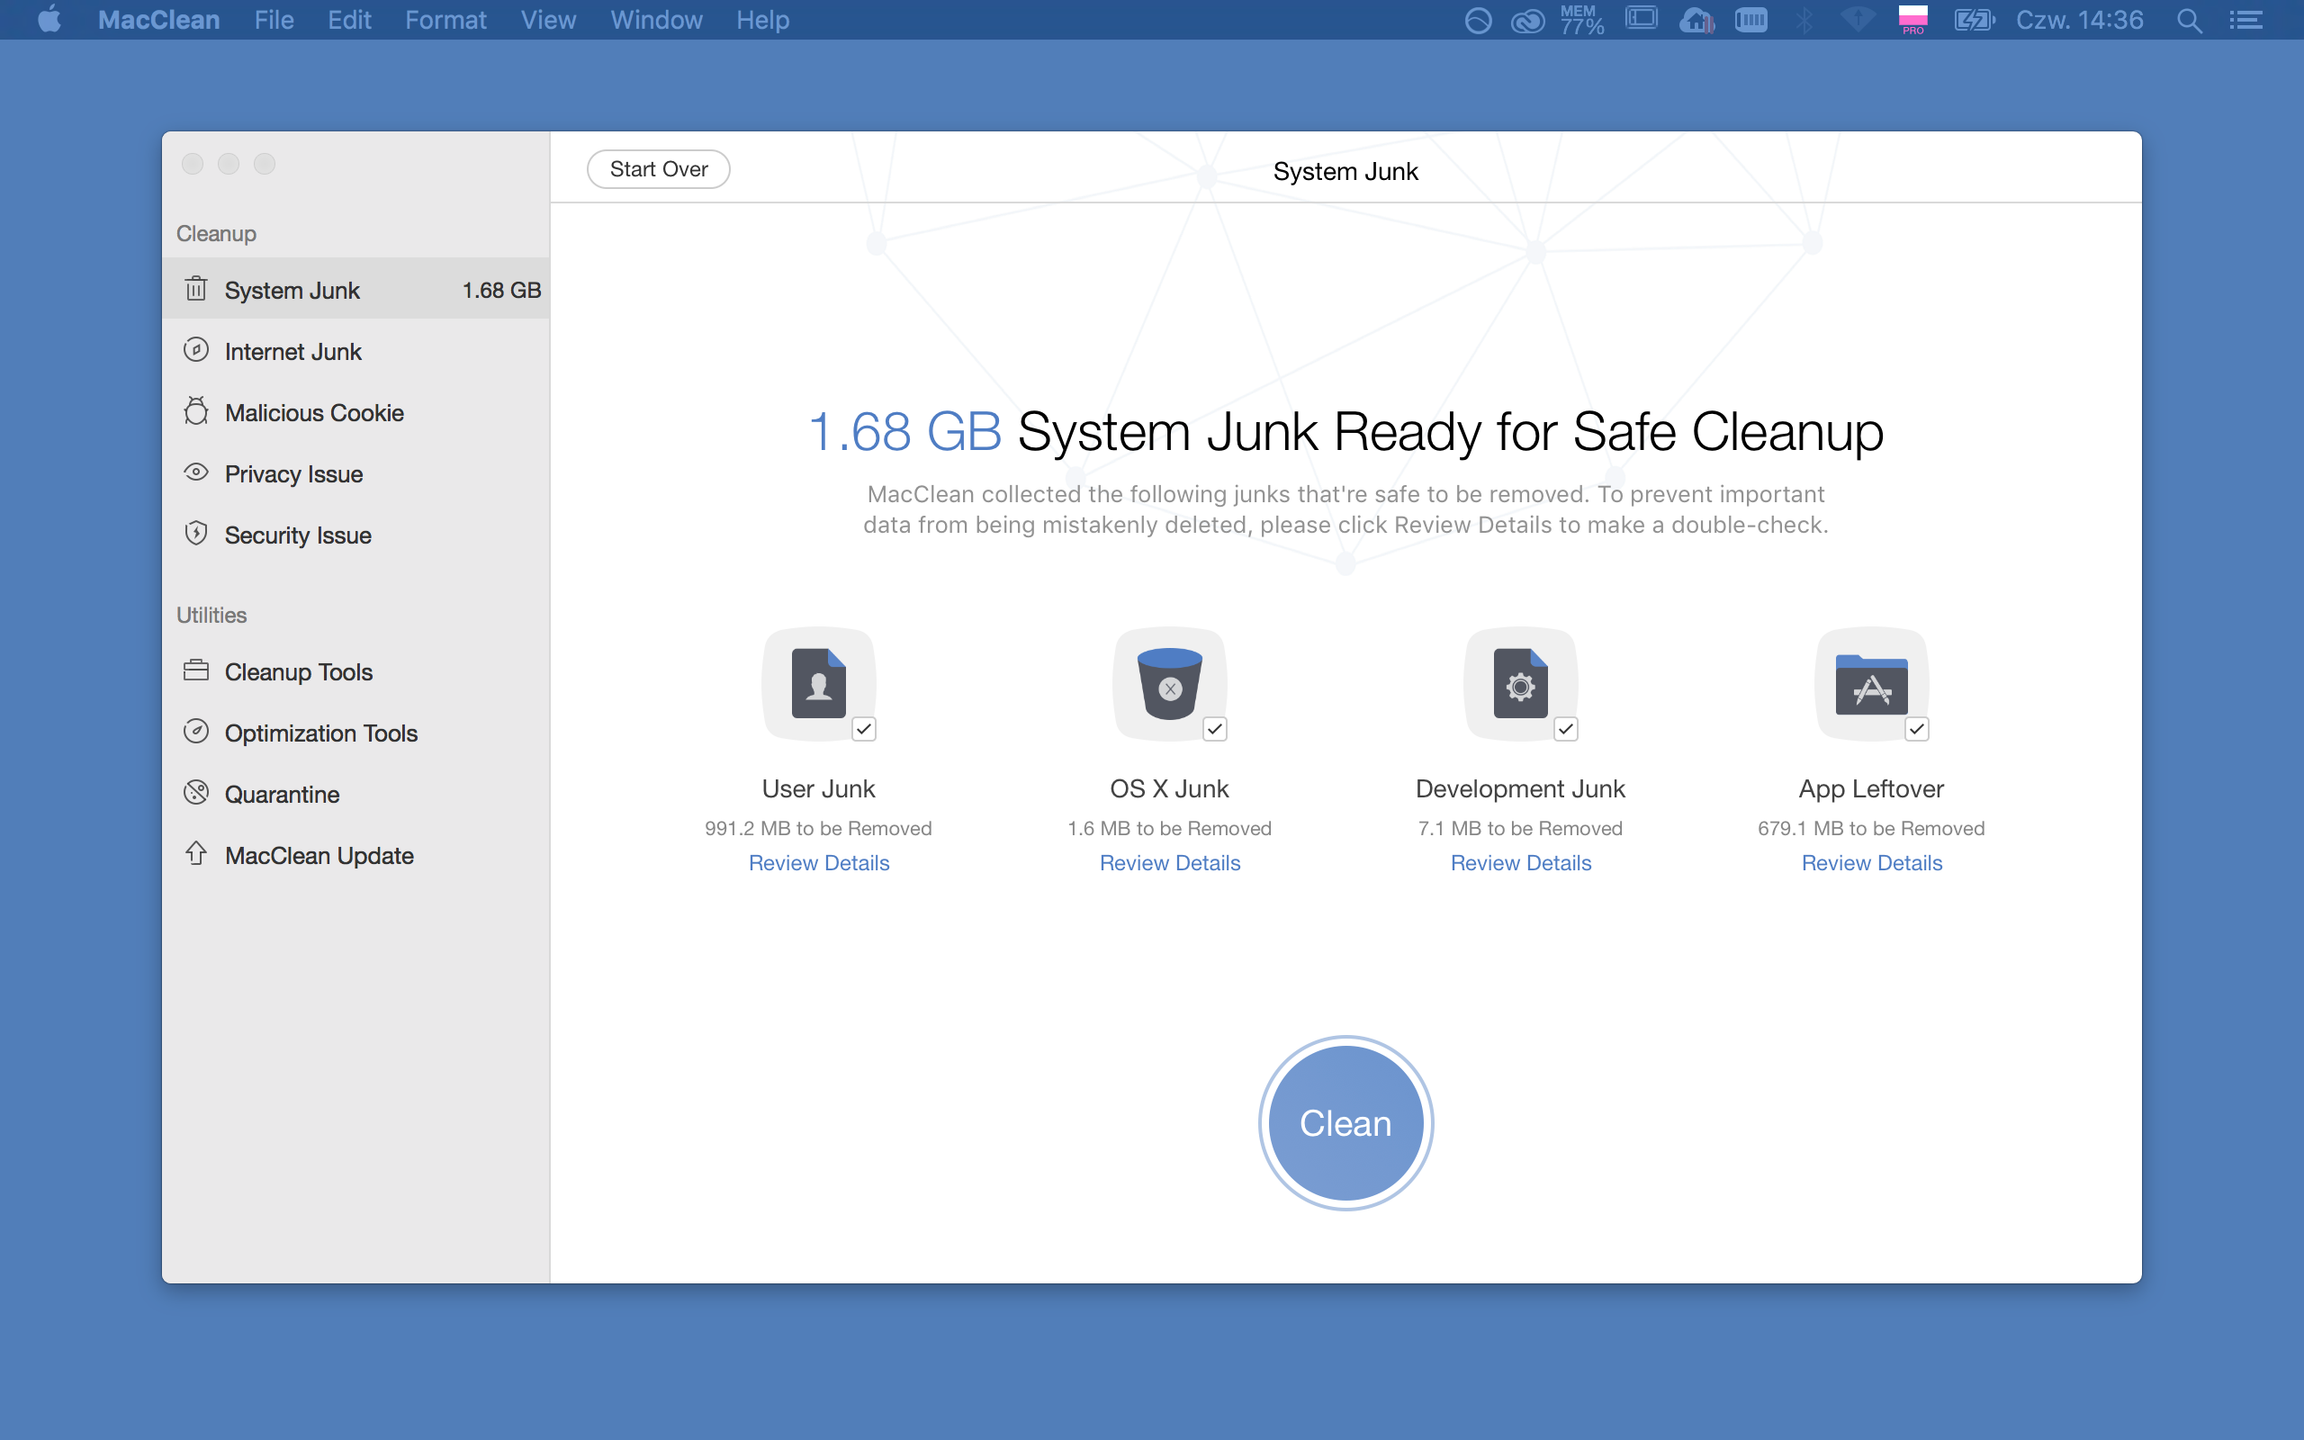Open the Help menu
This screenshot has height=1440, width=2304.
point(763,20)
